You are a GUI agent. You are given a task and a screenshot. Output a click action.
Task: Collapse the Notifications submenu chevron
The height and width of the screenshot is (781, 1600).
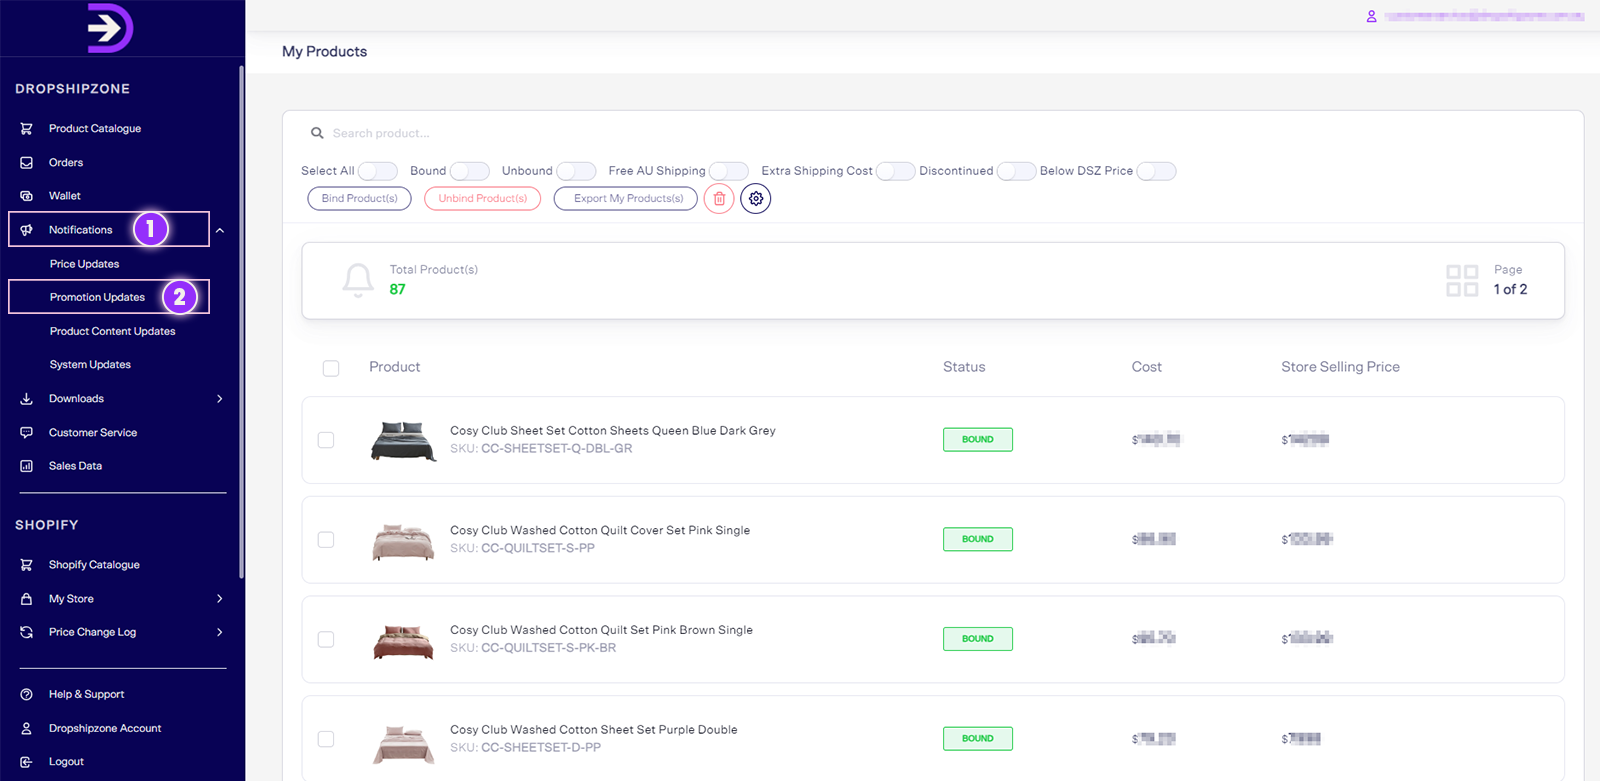point(220,230)
